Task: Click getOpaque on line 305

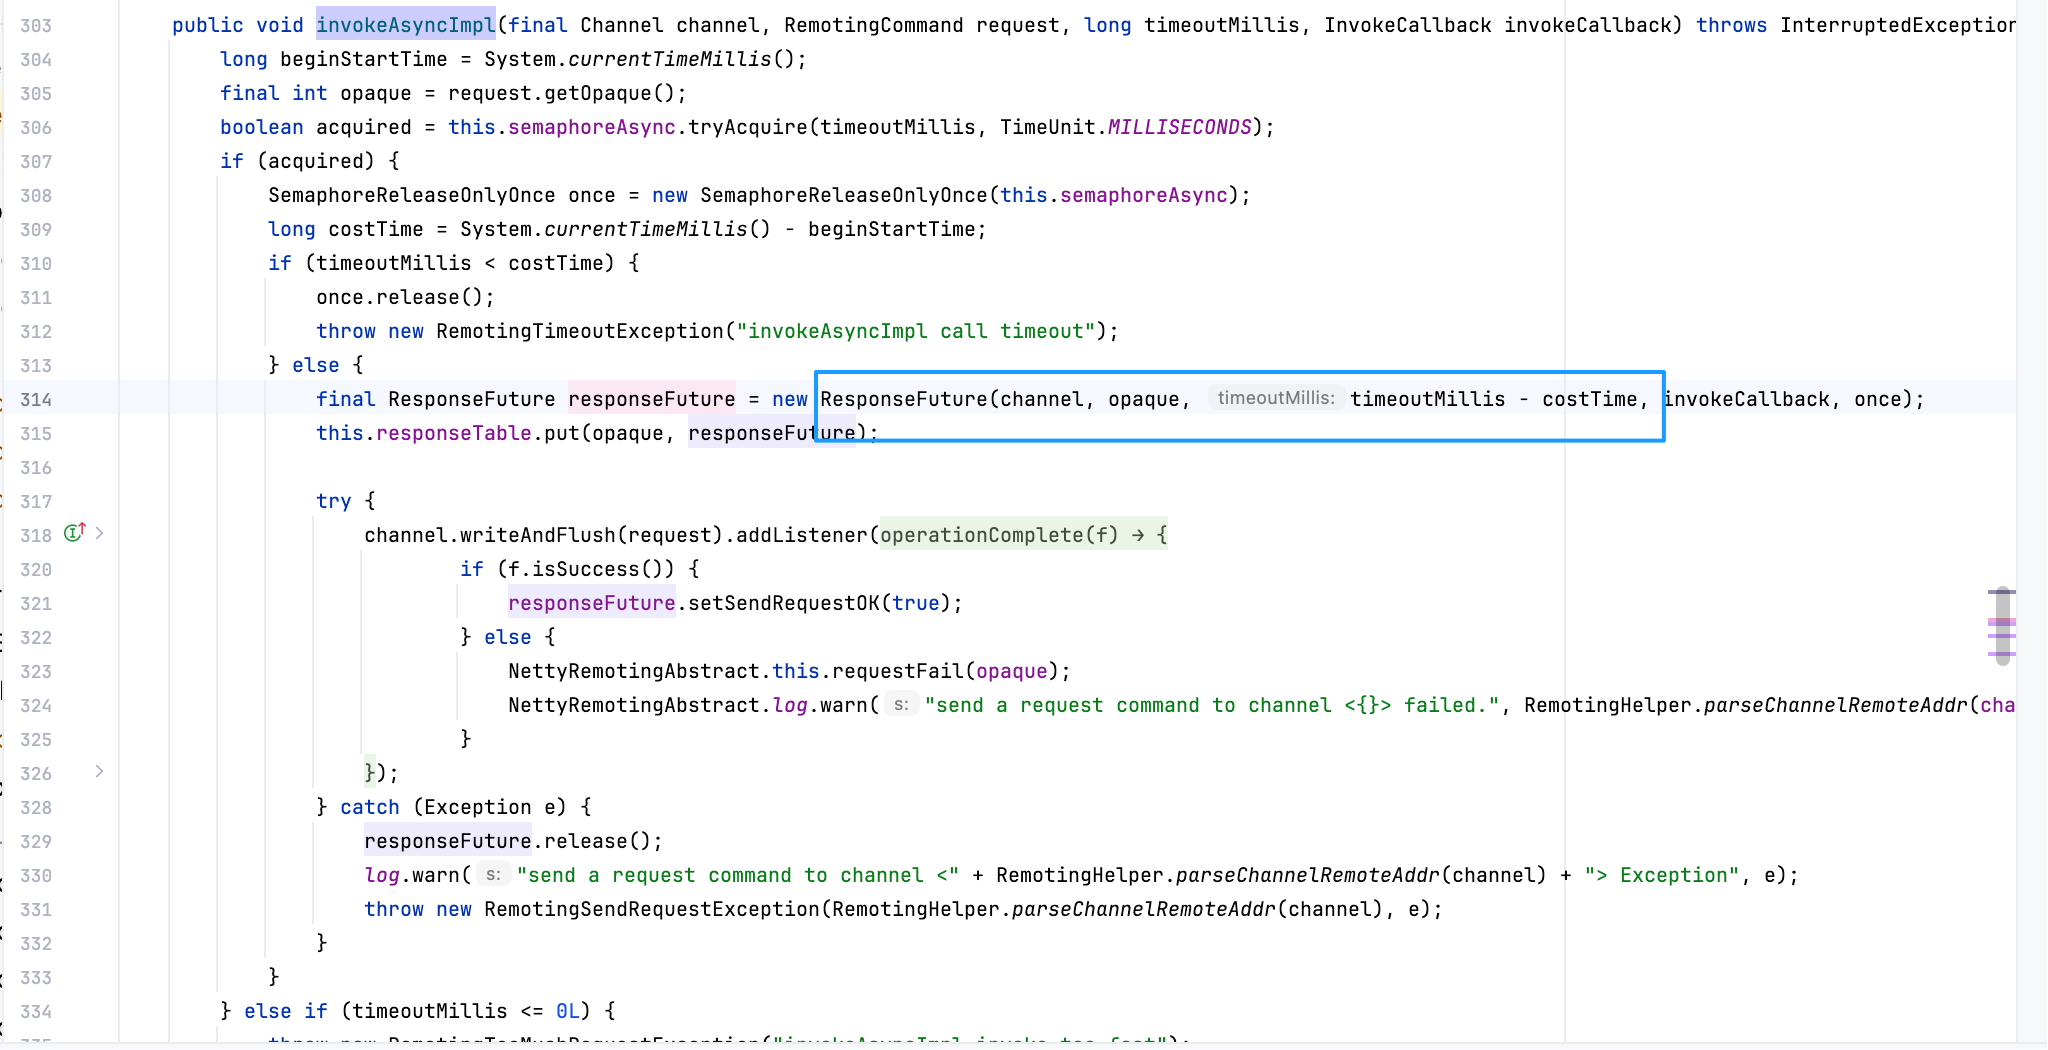Action: 598,93
